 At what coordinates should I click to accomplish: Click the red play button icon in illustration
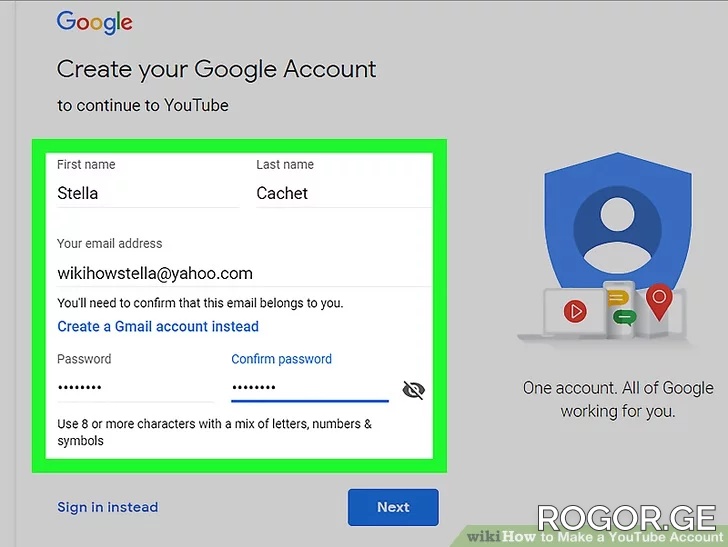click(x=575, y=311)
